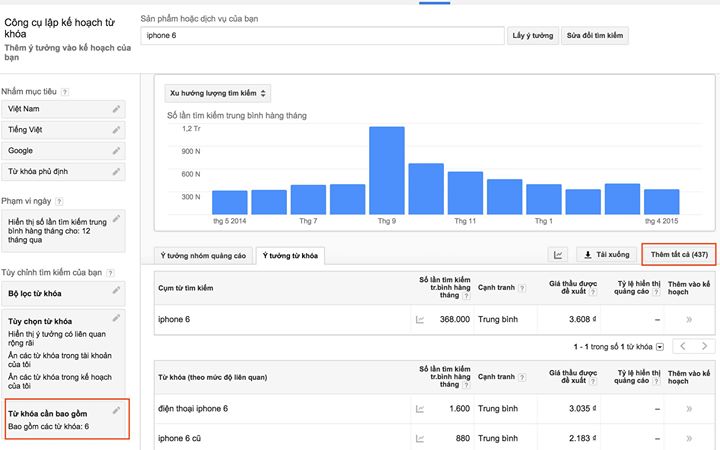The height and width of the screenshot is (450, 720).
Task: Click the 1.600 search volume value
Action: [459, 408]
